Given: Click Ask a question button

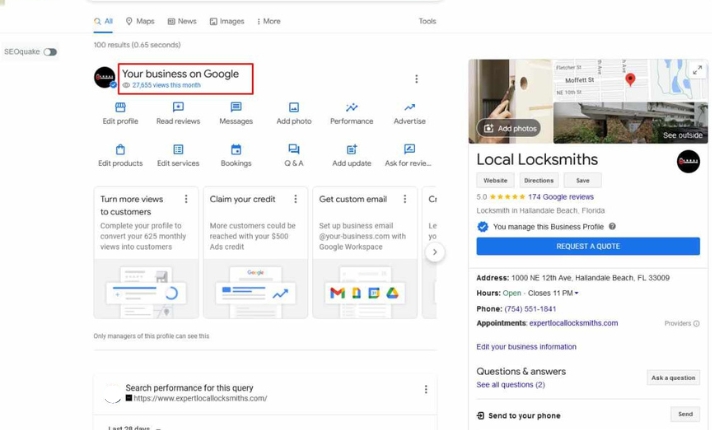Looking at the screenshot, I should [x=673, y=377].
